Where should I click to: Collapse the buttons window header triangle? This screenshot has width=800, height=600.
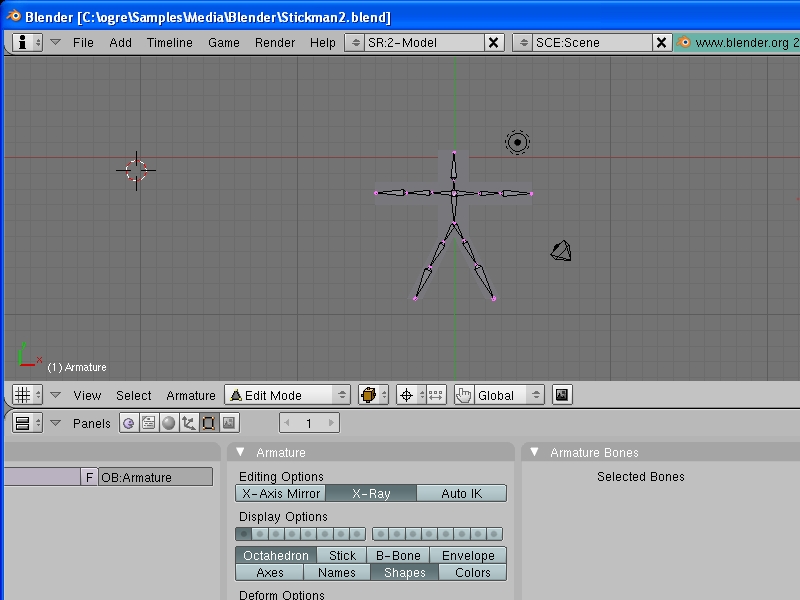56,423
